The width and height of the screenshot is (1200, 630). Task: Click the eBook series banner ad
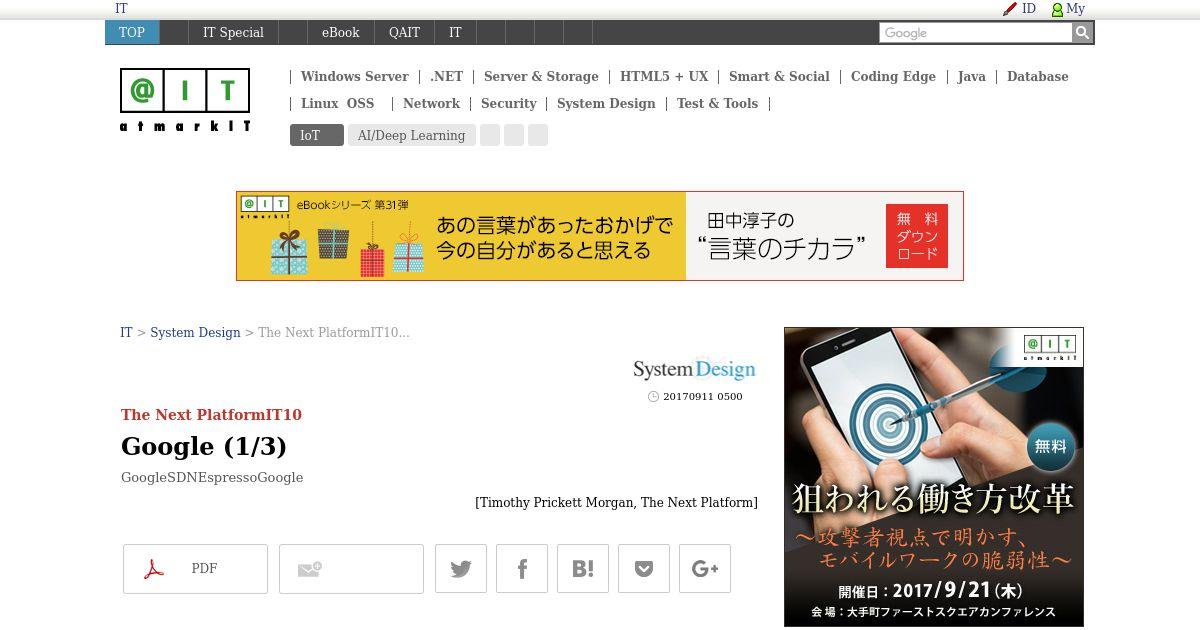point(600,236)
